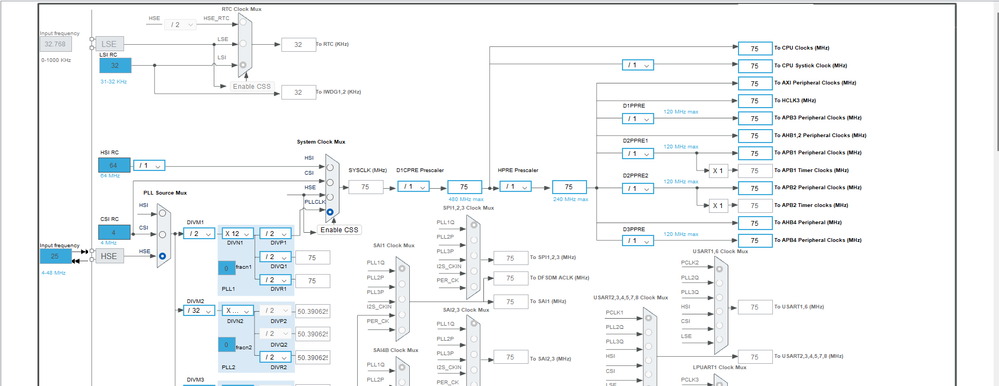Open the CPU Systick clock divider dropdown

pyautogui.click(x=638, y=65)
